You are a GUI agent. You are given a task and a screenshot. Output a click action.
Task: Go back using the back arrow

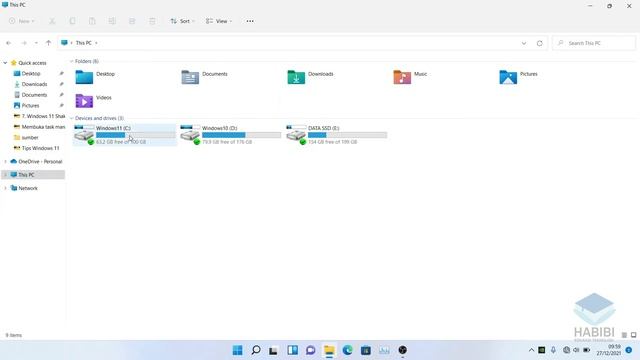pos(9,43)
